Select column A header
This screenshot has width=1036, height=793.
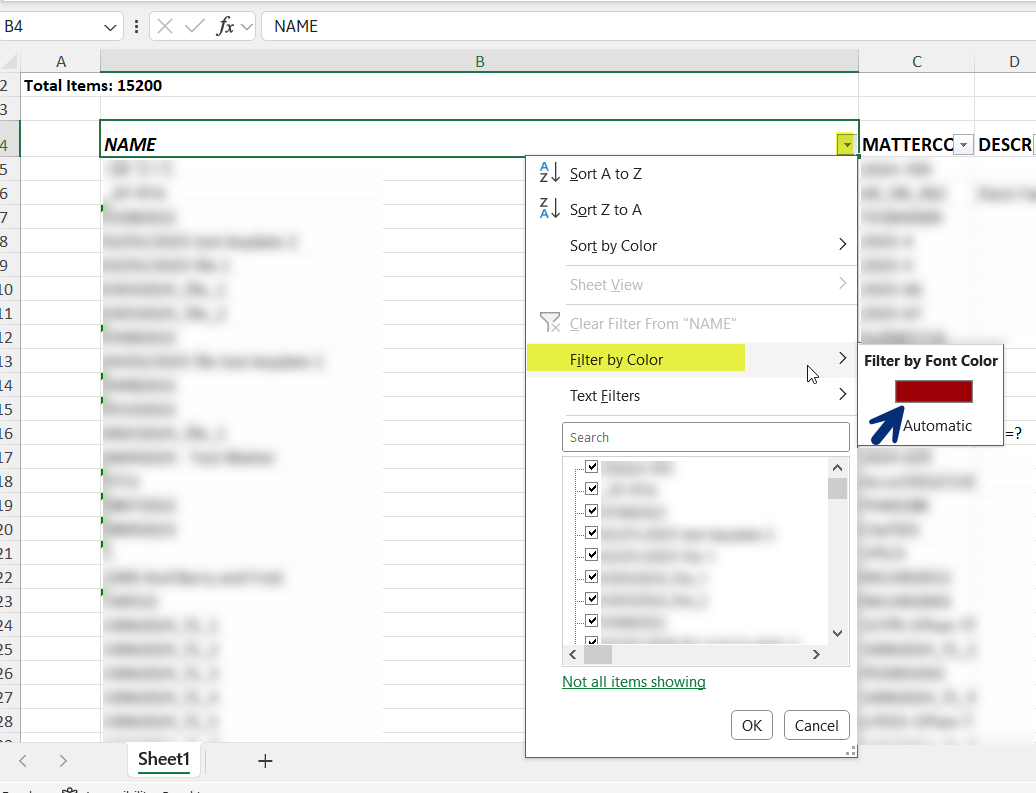click(x=61, y=61)
